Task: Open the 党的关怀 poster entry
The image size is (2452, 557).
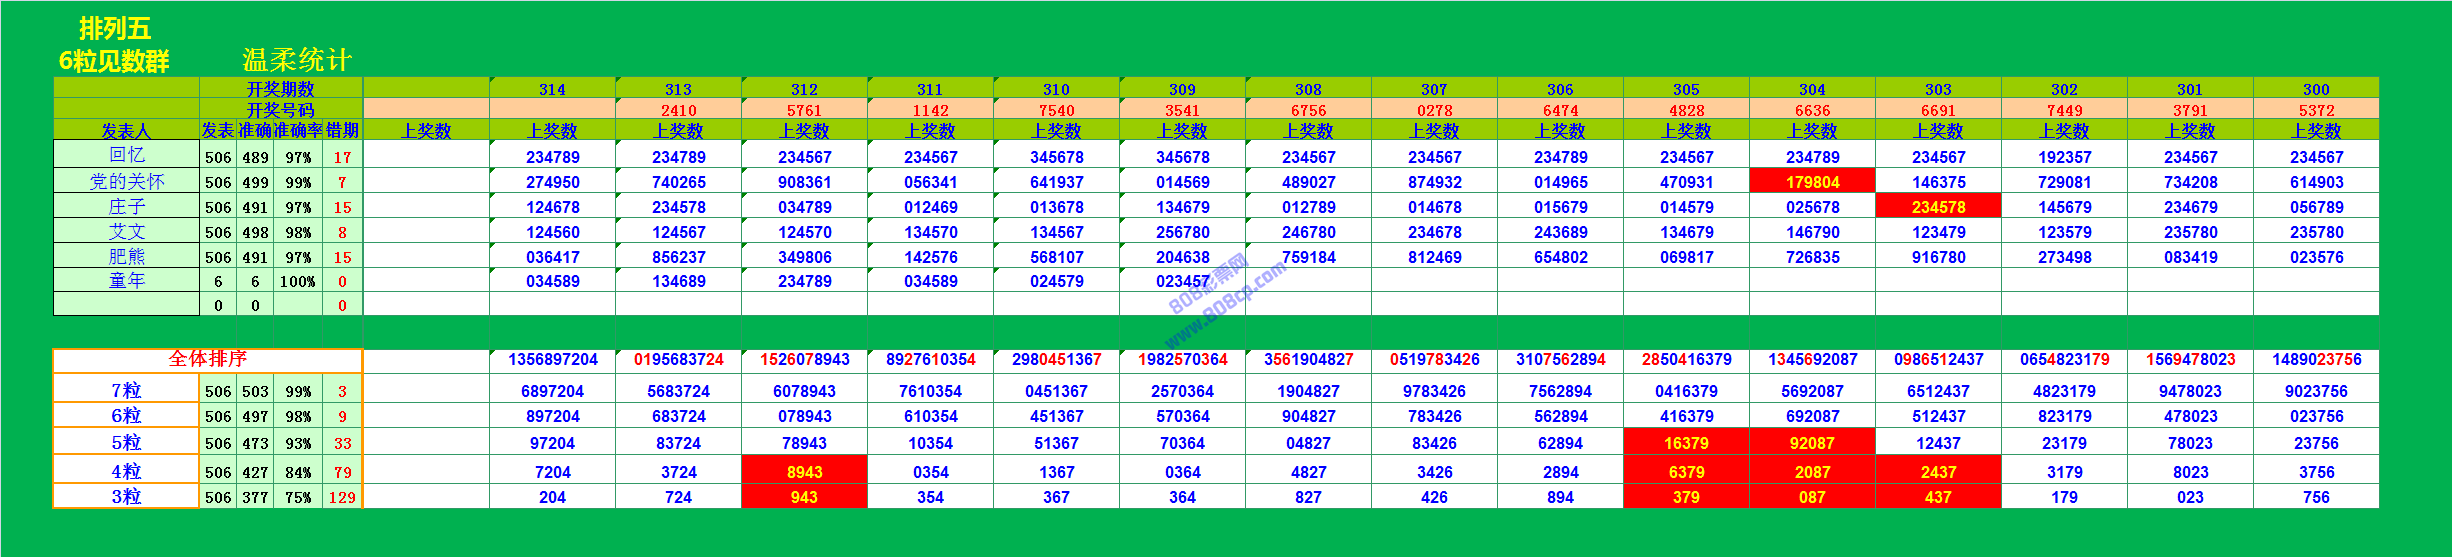Action: click(126, 181)
